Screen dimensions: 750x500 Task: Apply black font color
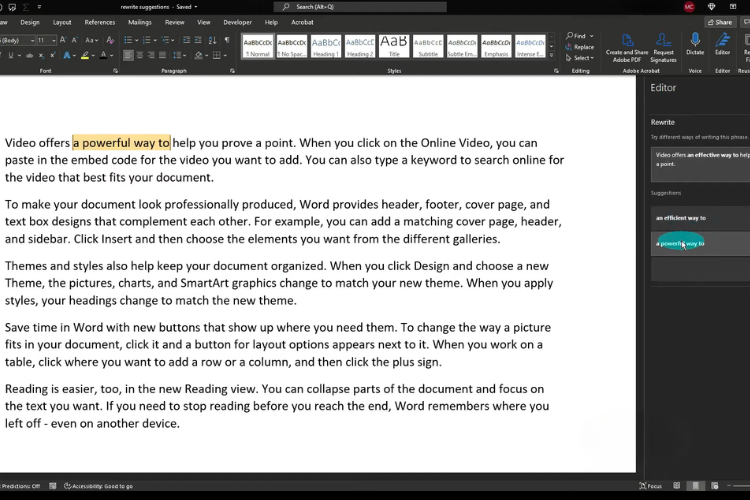103,56
